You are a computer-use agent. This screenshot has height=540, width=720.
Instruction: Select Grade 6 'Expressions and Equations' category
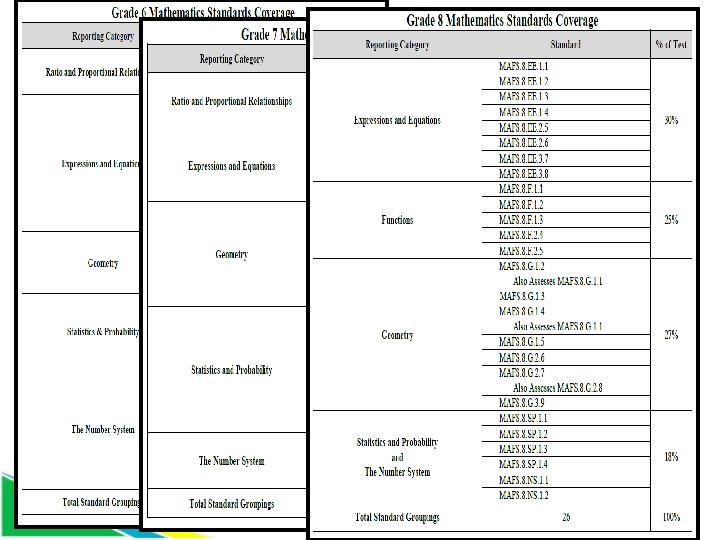click(x=100, y=164)
